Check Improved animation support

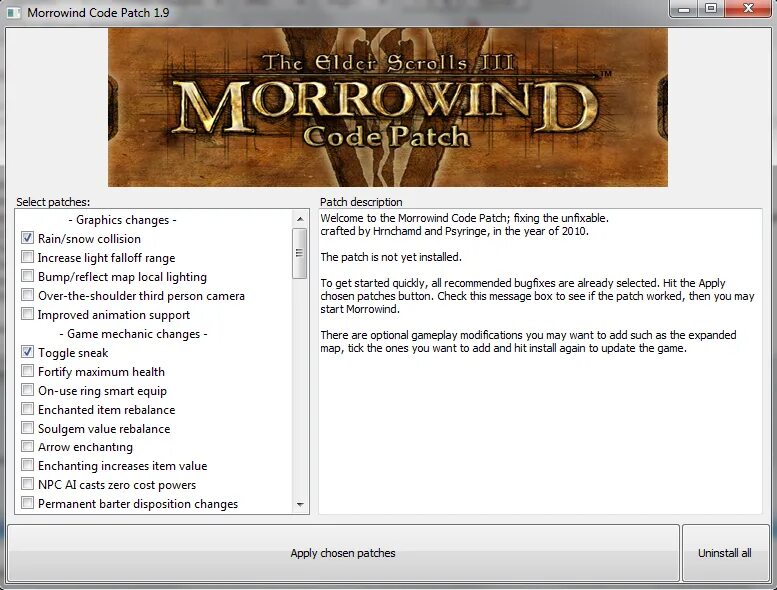tap(27, 314)
